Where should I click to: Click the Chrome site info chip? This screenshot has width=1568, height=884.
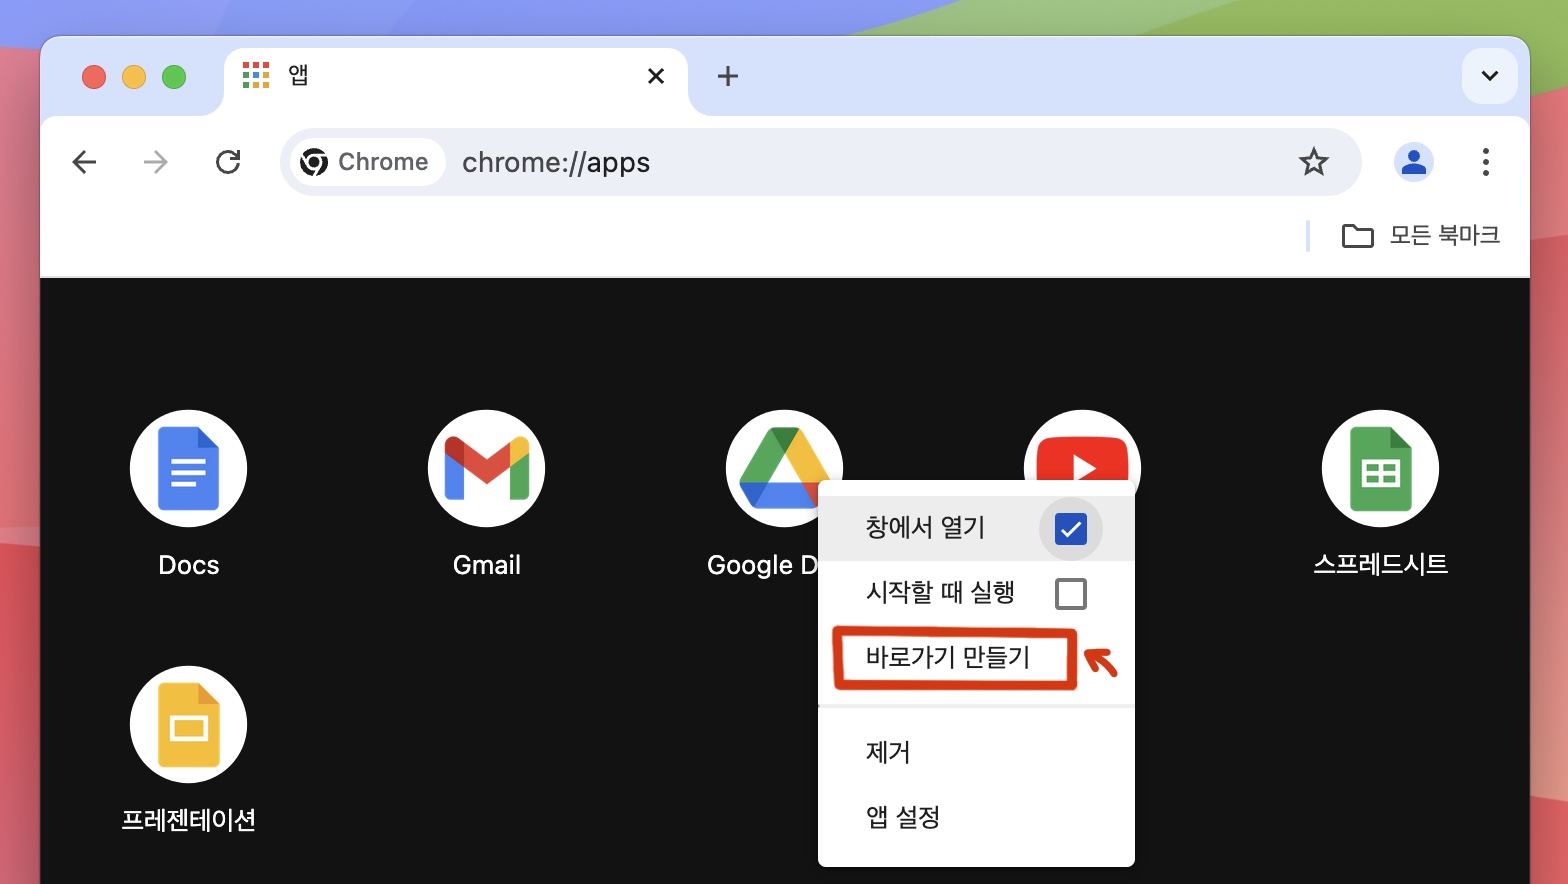[367, 162]
